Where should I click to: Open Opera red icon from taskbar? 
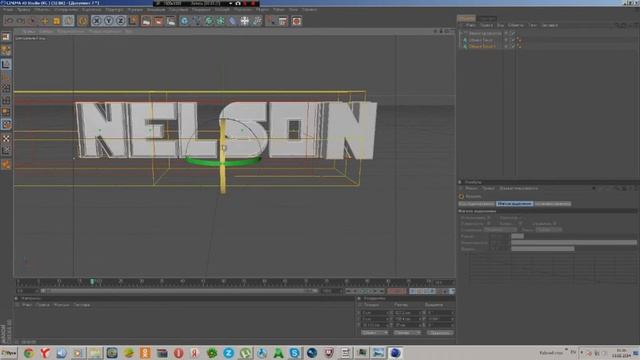[178, 353]
